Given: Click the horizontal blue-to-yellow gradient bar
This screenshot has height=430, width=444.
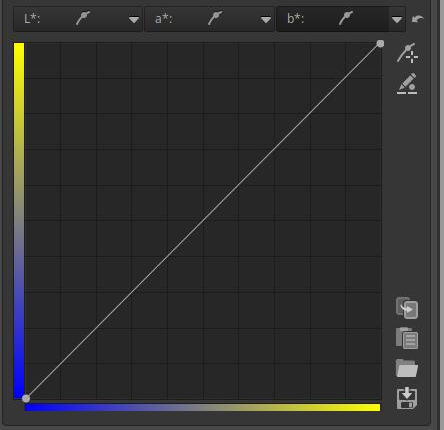Looking at the screenshot, I should pos(203,407).
